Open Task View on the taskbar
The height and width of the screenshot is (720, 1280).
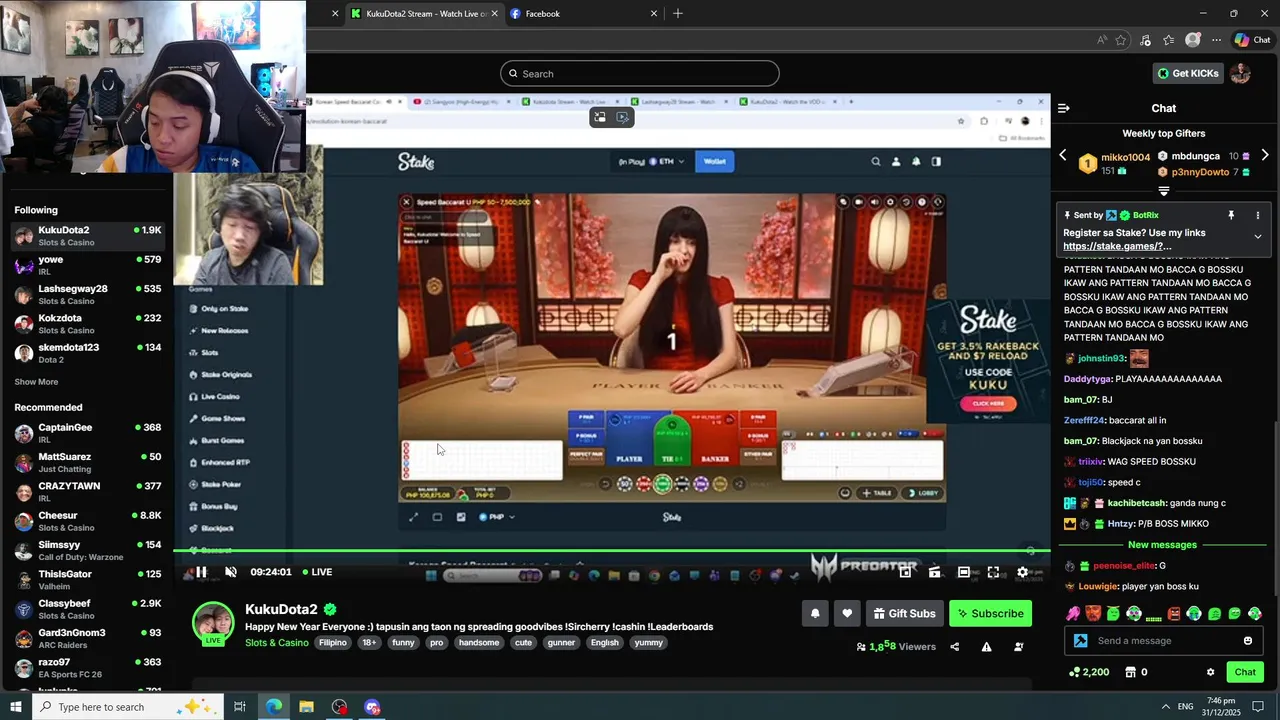pos(240,707)
